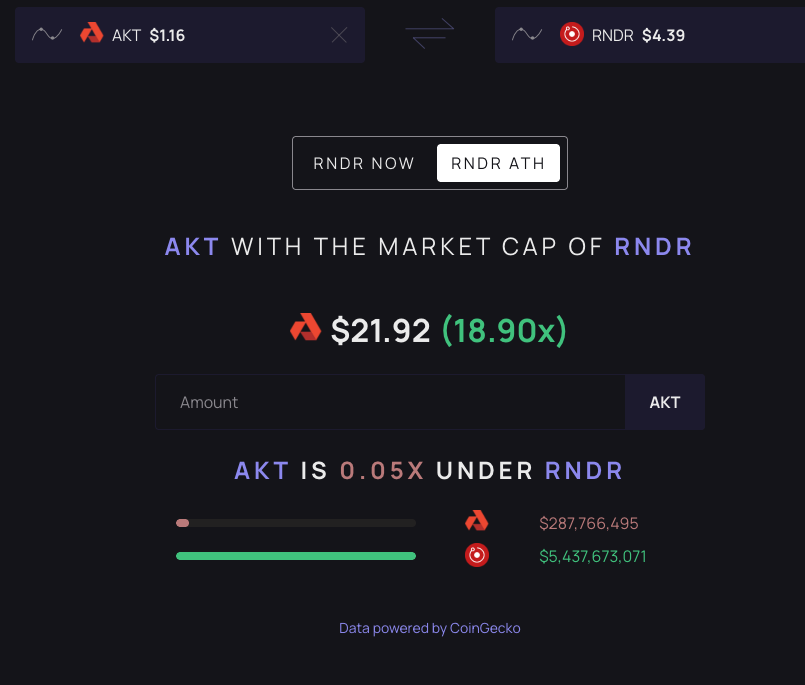Click the green RNDR market cap bar
805x685 pixels.
pyautogui.click(x=295, y=556)
